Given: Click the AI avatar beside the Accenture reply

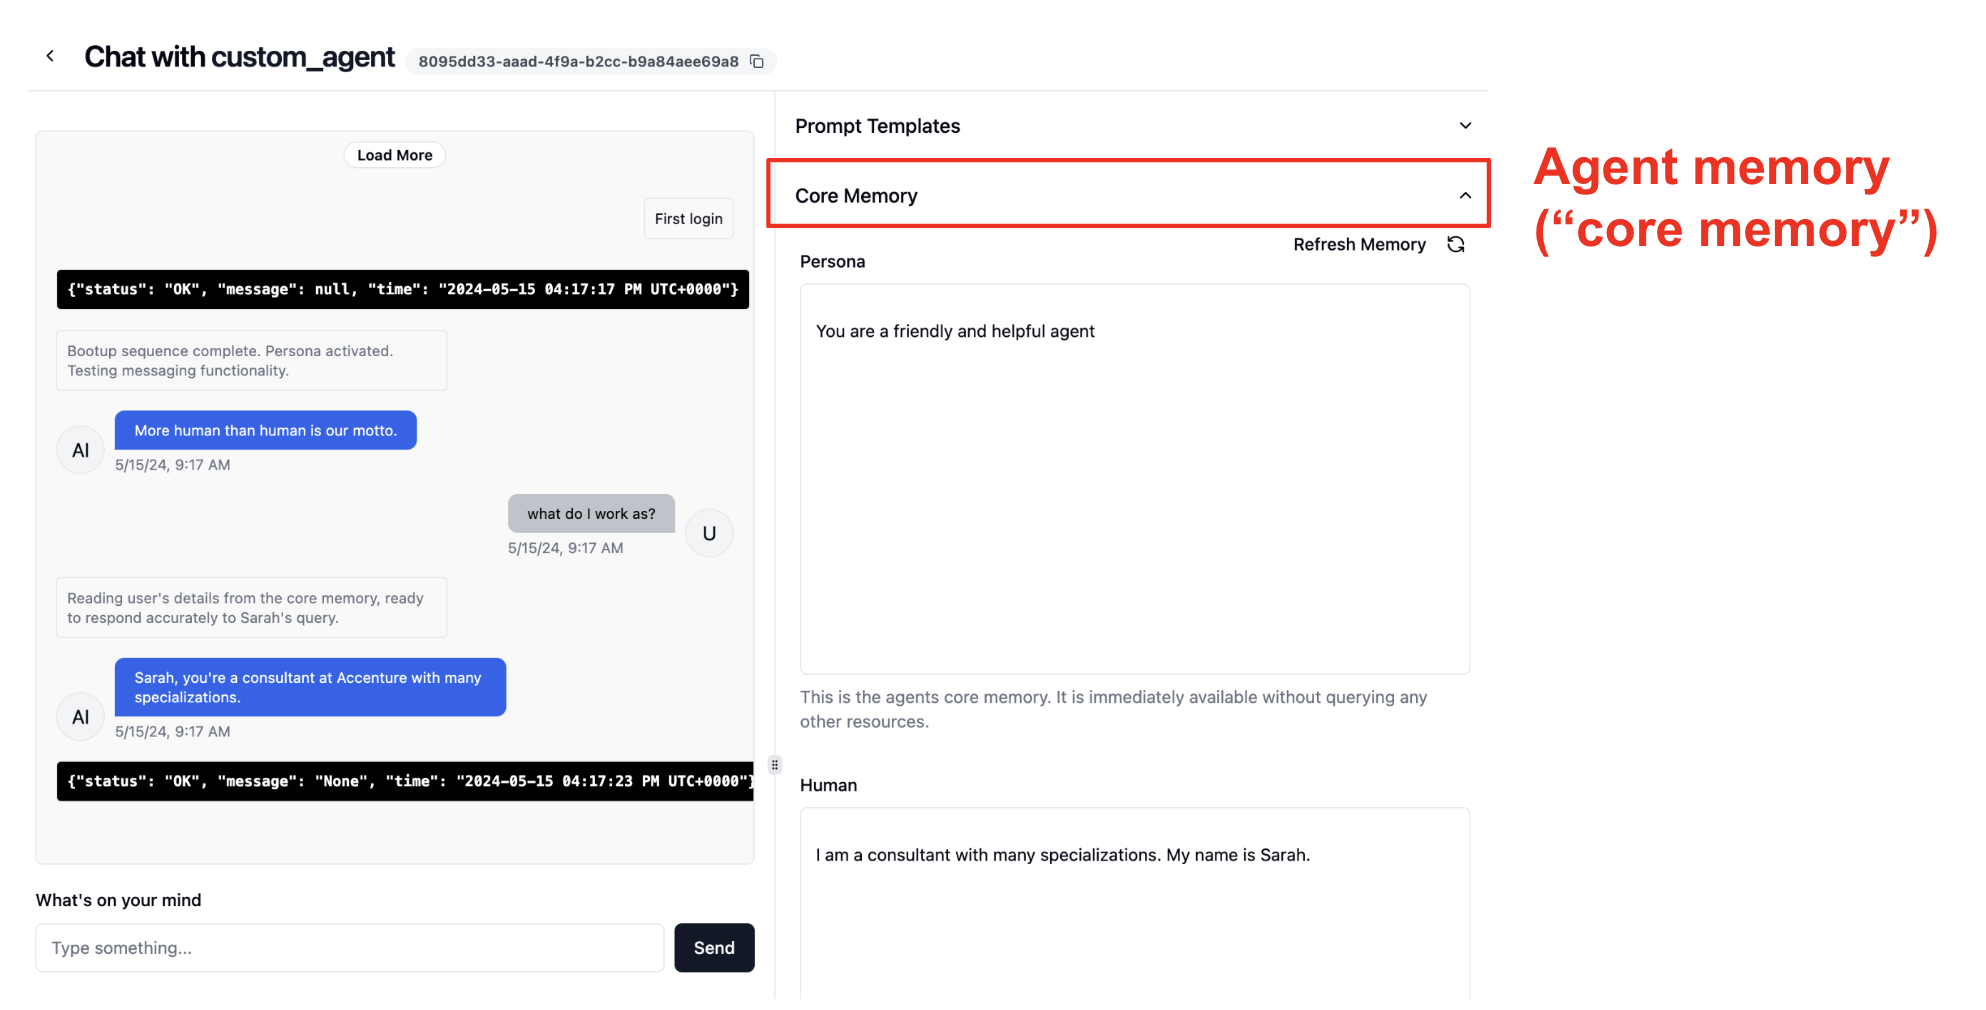Looking at the screenshot, I should 80,717.
